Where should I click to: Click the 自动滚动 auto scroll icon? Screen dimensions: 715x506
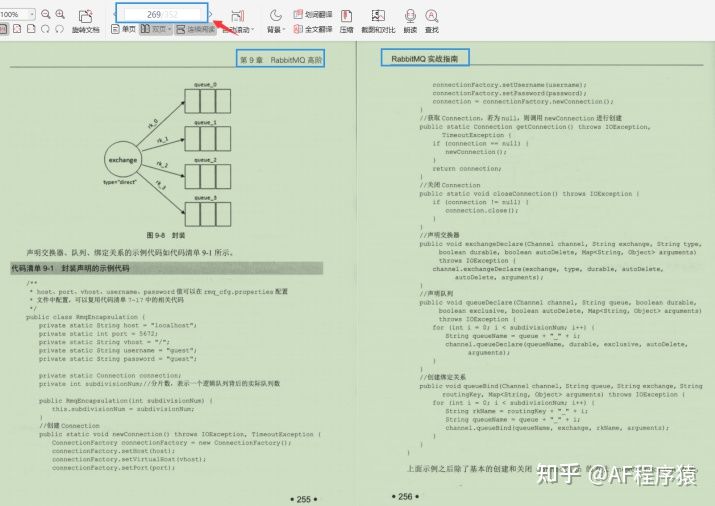click(x=238, y=16)
